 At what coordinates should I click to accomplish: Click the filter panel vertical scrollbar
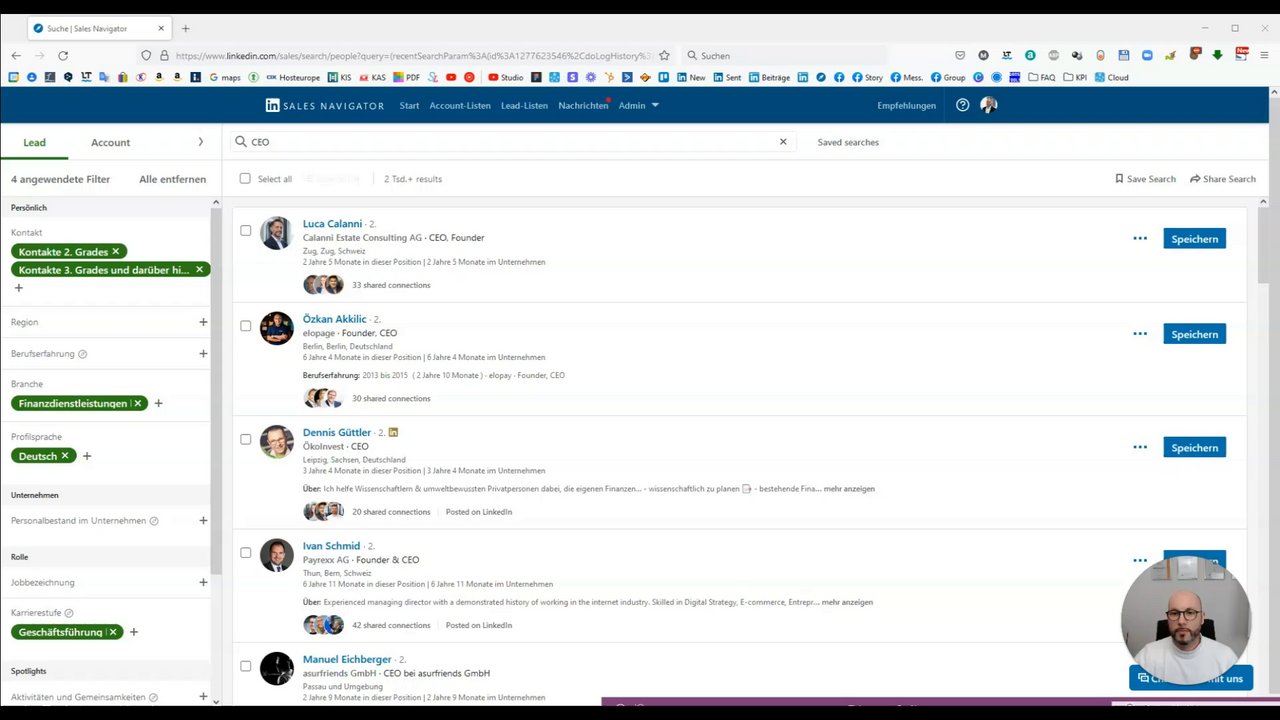click(x=216, y=400)
